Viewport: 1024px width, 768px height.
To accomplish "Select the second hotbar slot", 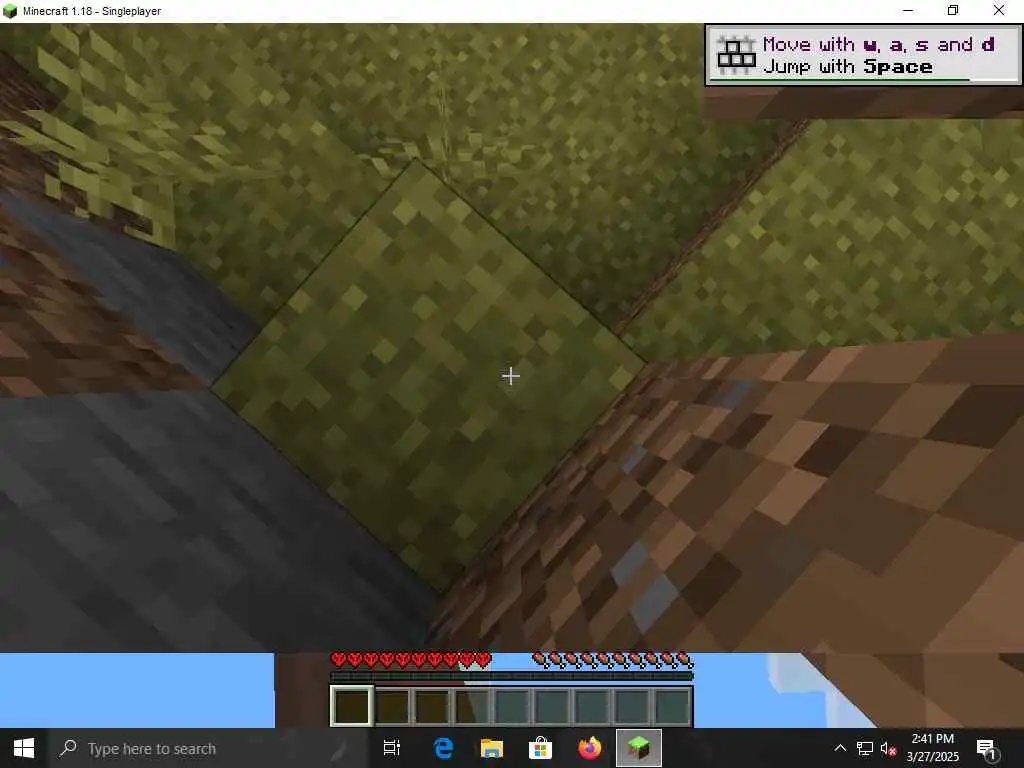I will [392, 706].
